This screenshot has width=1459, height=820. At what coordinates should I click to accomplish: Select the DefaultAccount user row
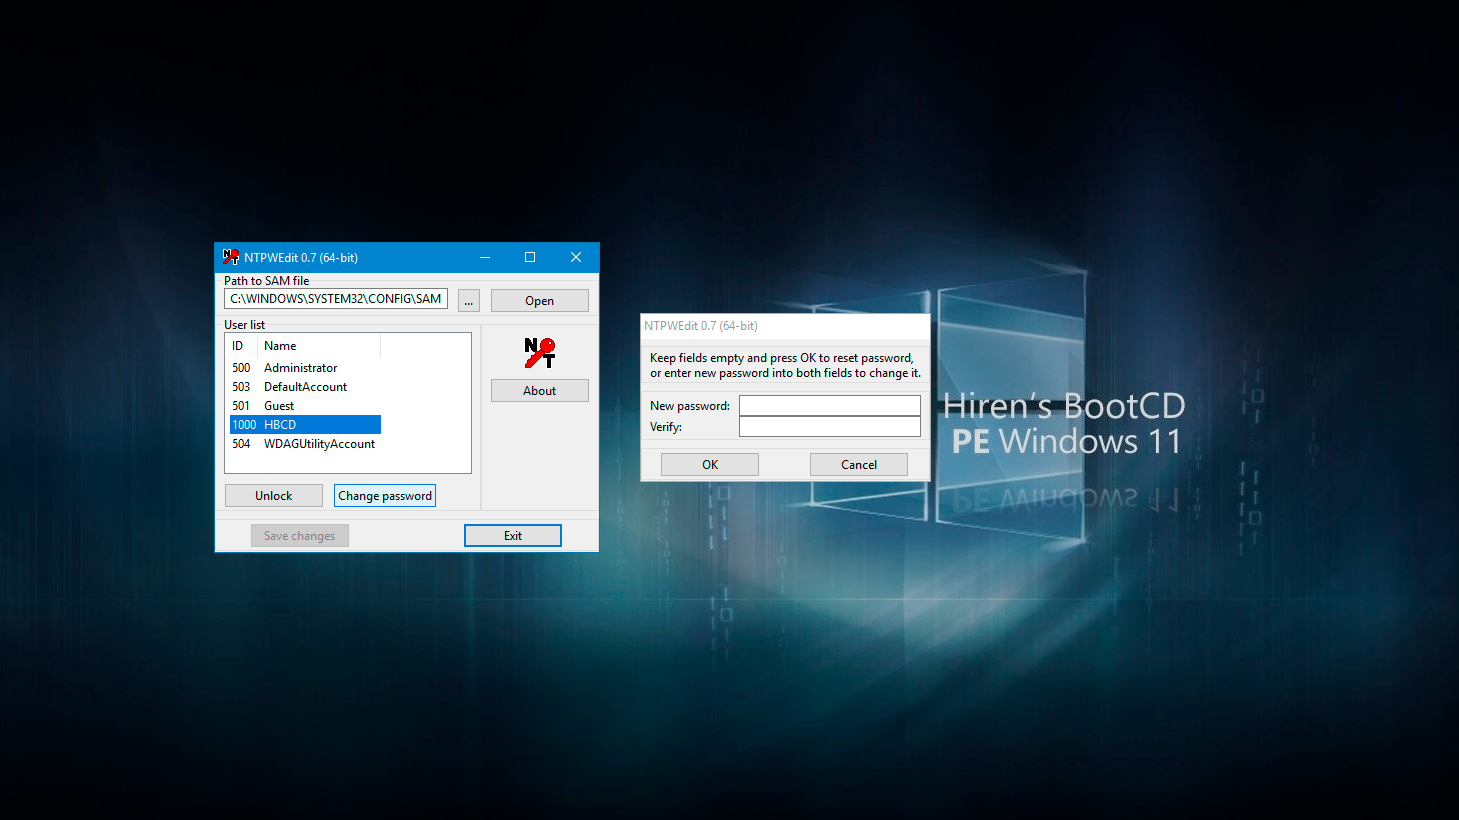[x=305, y=387]
